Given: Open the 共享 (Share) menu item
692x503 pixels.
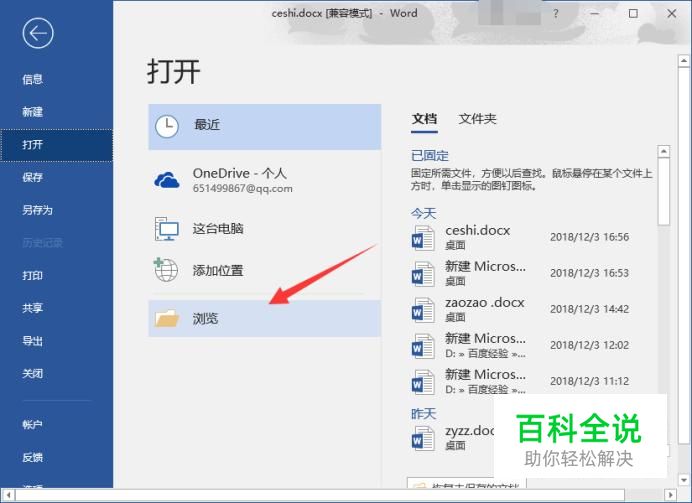Looking at the screenshot, I should click(56, 308).
